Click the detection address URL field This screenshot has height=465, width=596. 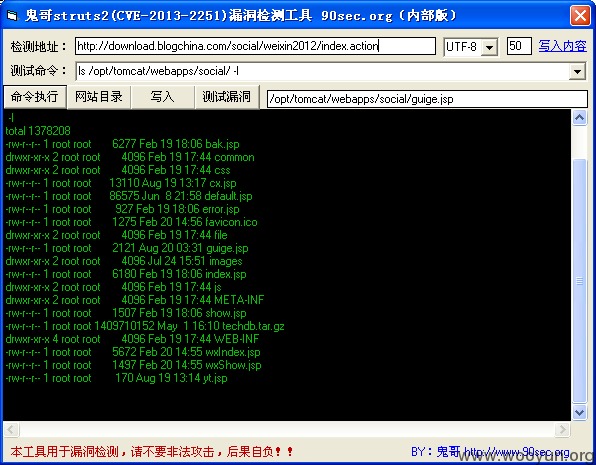(x=255, y=46)
